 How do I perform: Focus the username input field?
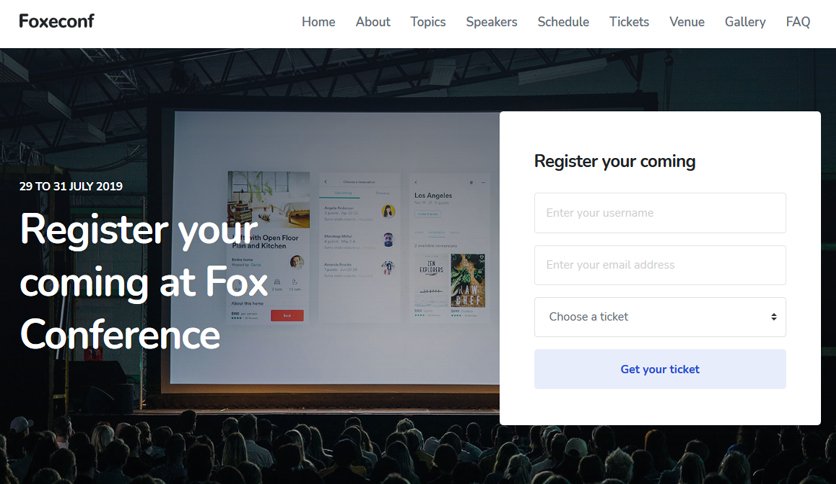coord(660,213)
